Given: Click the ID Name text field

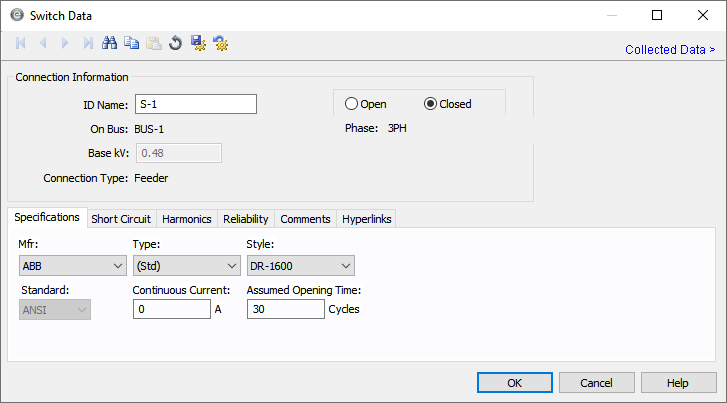Looking at the screenshot, I should pyautogui.click(x=195, y=104).
